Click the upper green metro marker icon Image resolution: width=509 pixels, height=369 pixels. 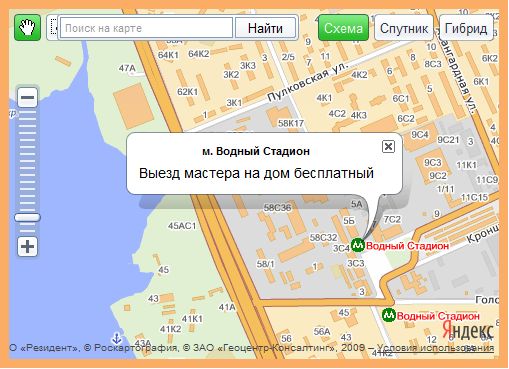(358, 245)
